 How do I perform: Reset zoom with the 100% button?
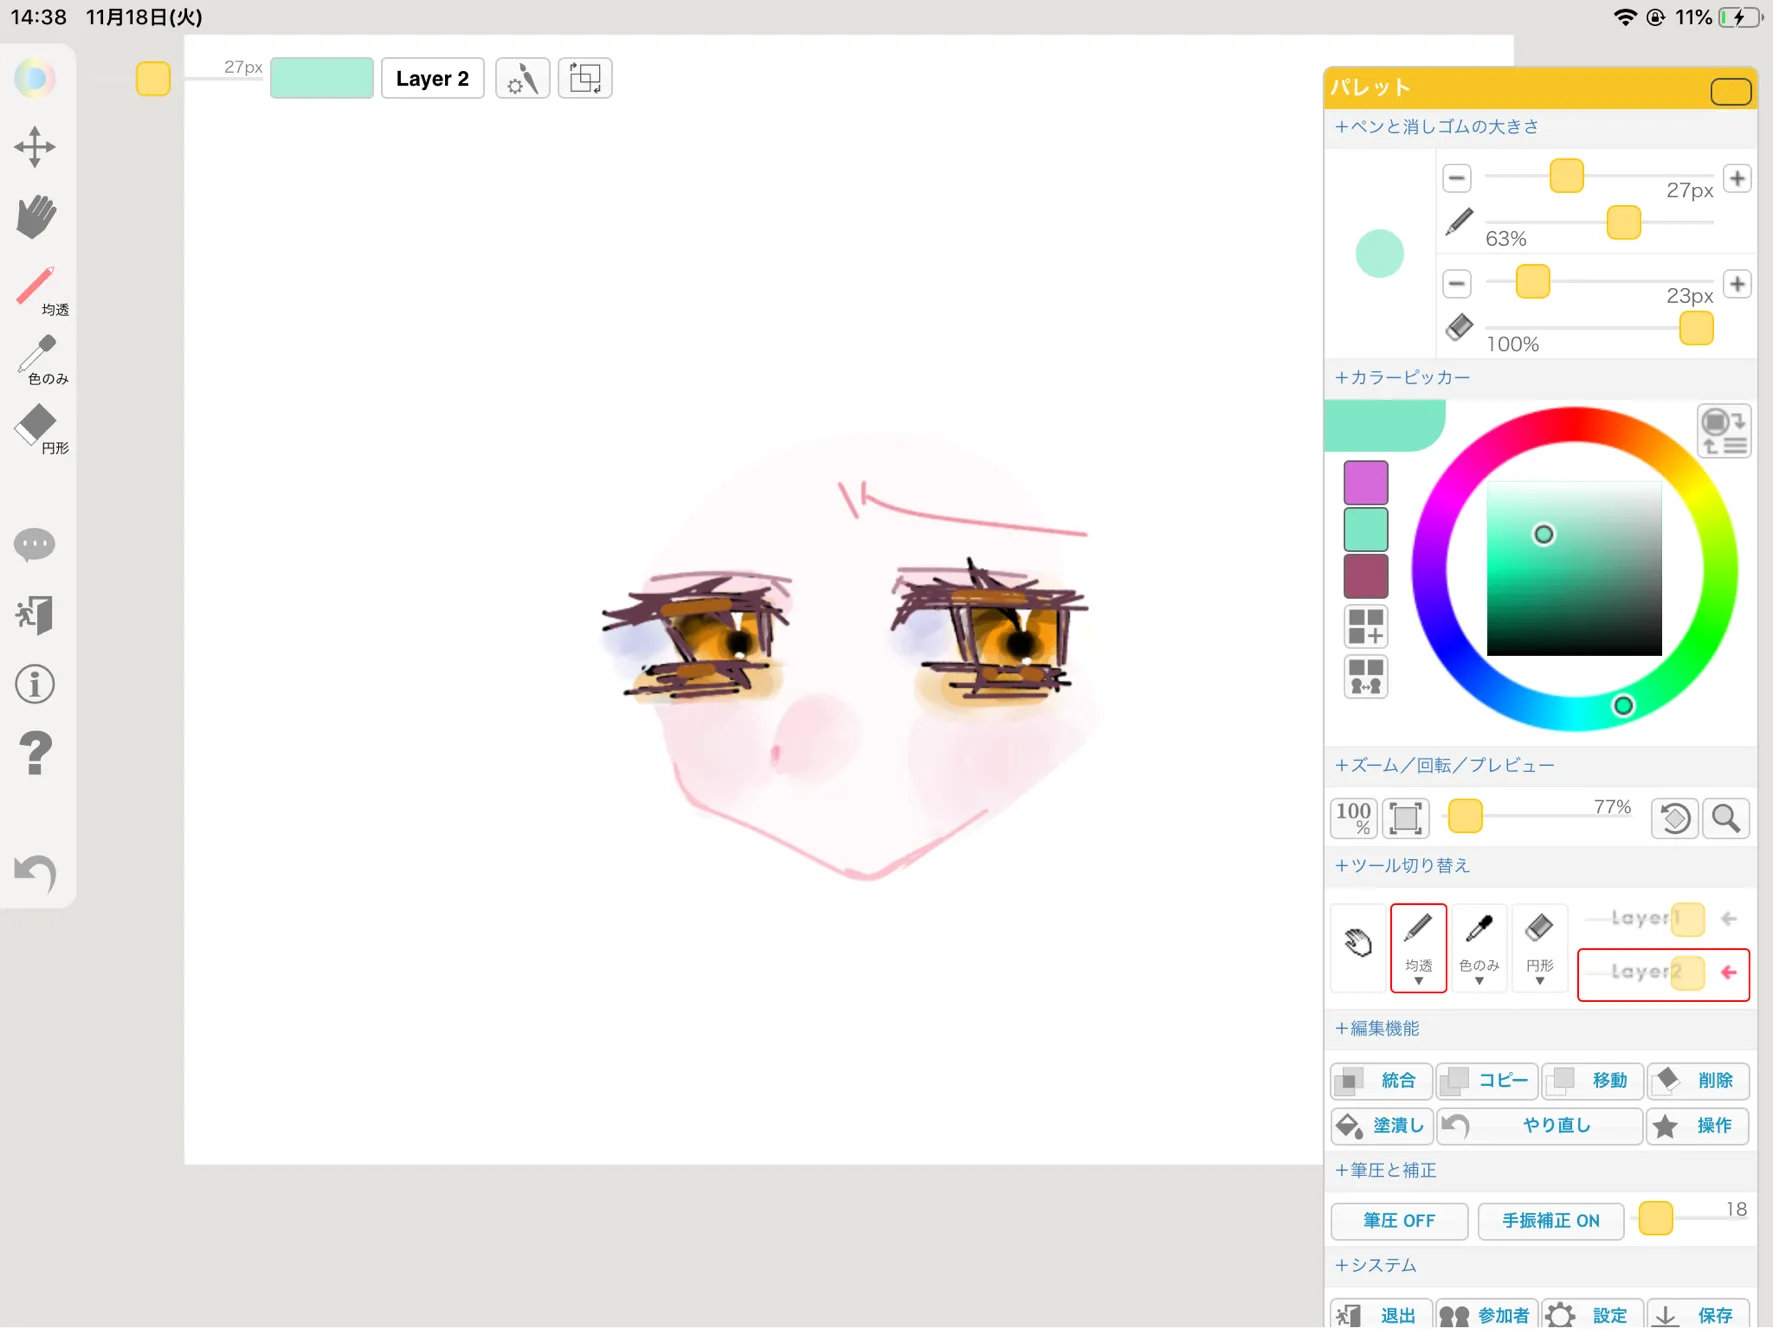(1354, 818)
